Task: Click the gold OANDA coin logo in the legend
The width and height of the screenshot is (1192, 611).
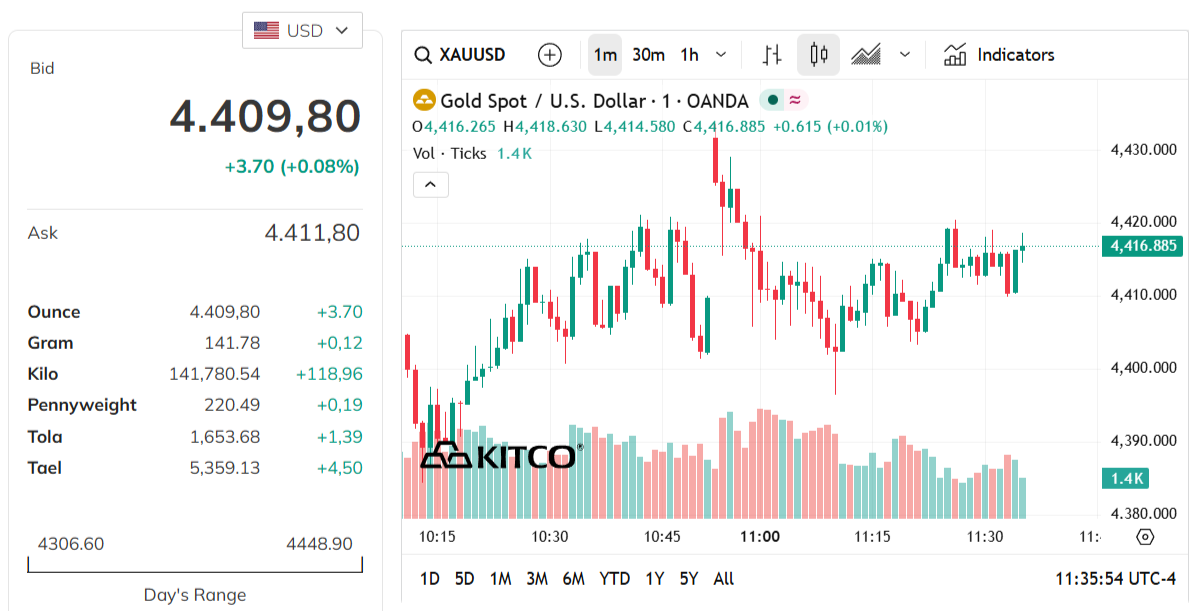Action: (424, 100)
